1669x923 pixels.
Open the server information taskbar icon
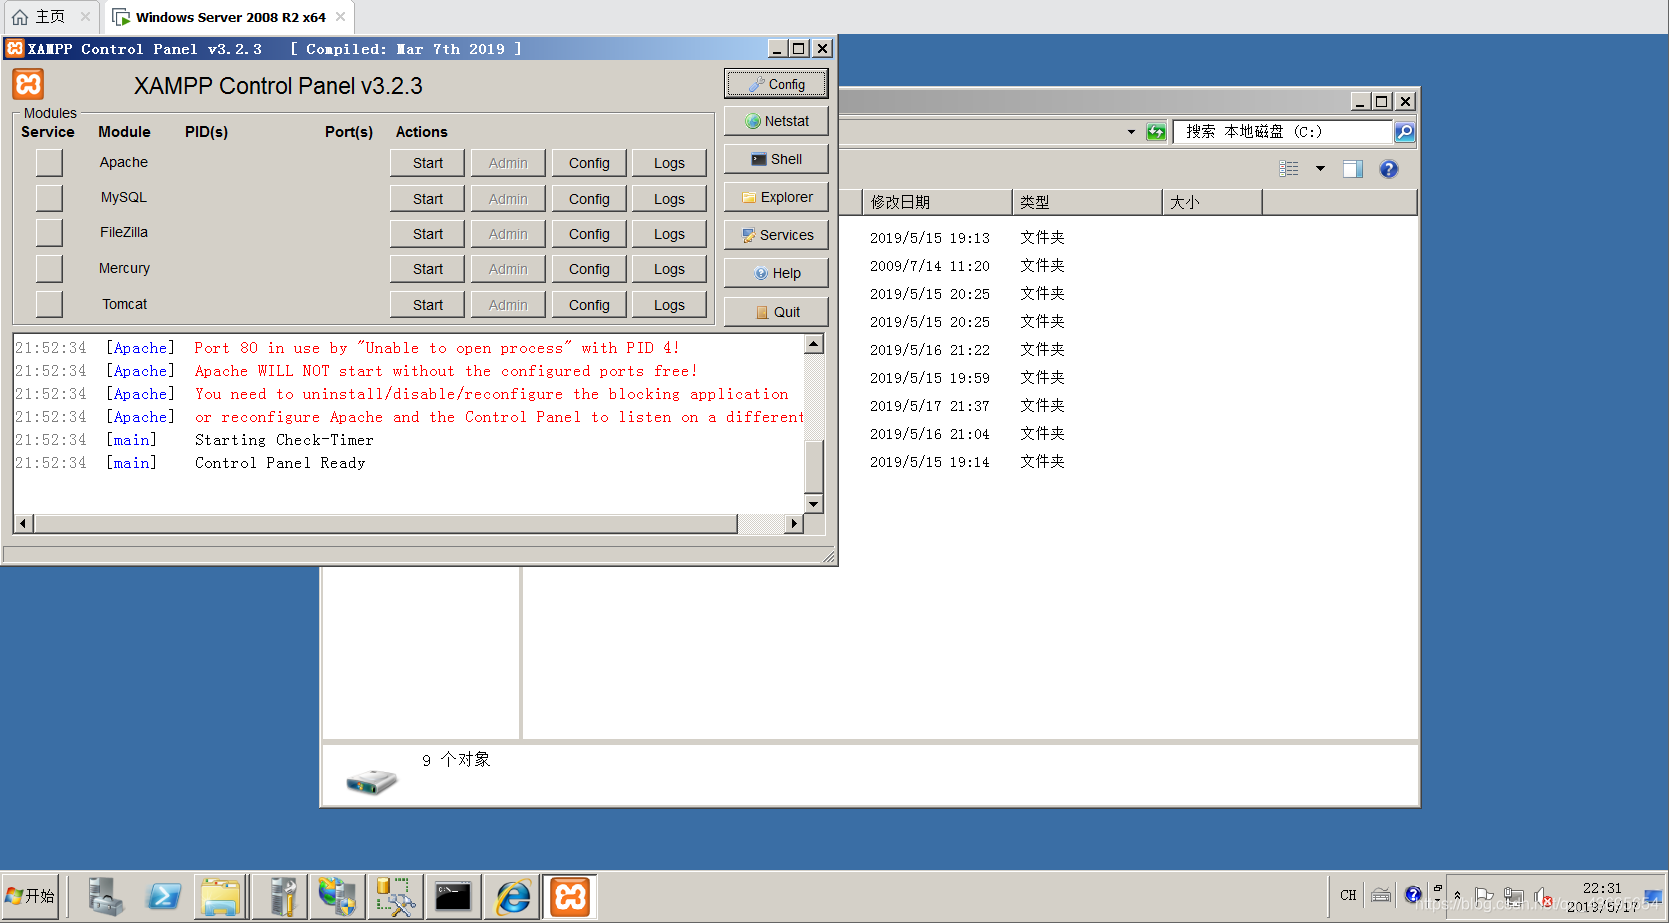point(280,897)
